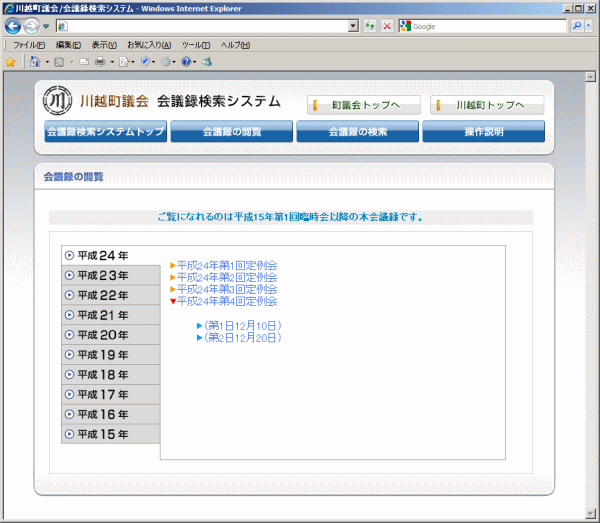Screen dimensions: 600x523
Task: Open the Home icon dropdown arrow
Action: tap(47, 62)
